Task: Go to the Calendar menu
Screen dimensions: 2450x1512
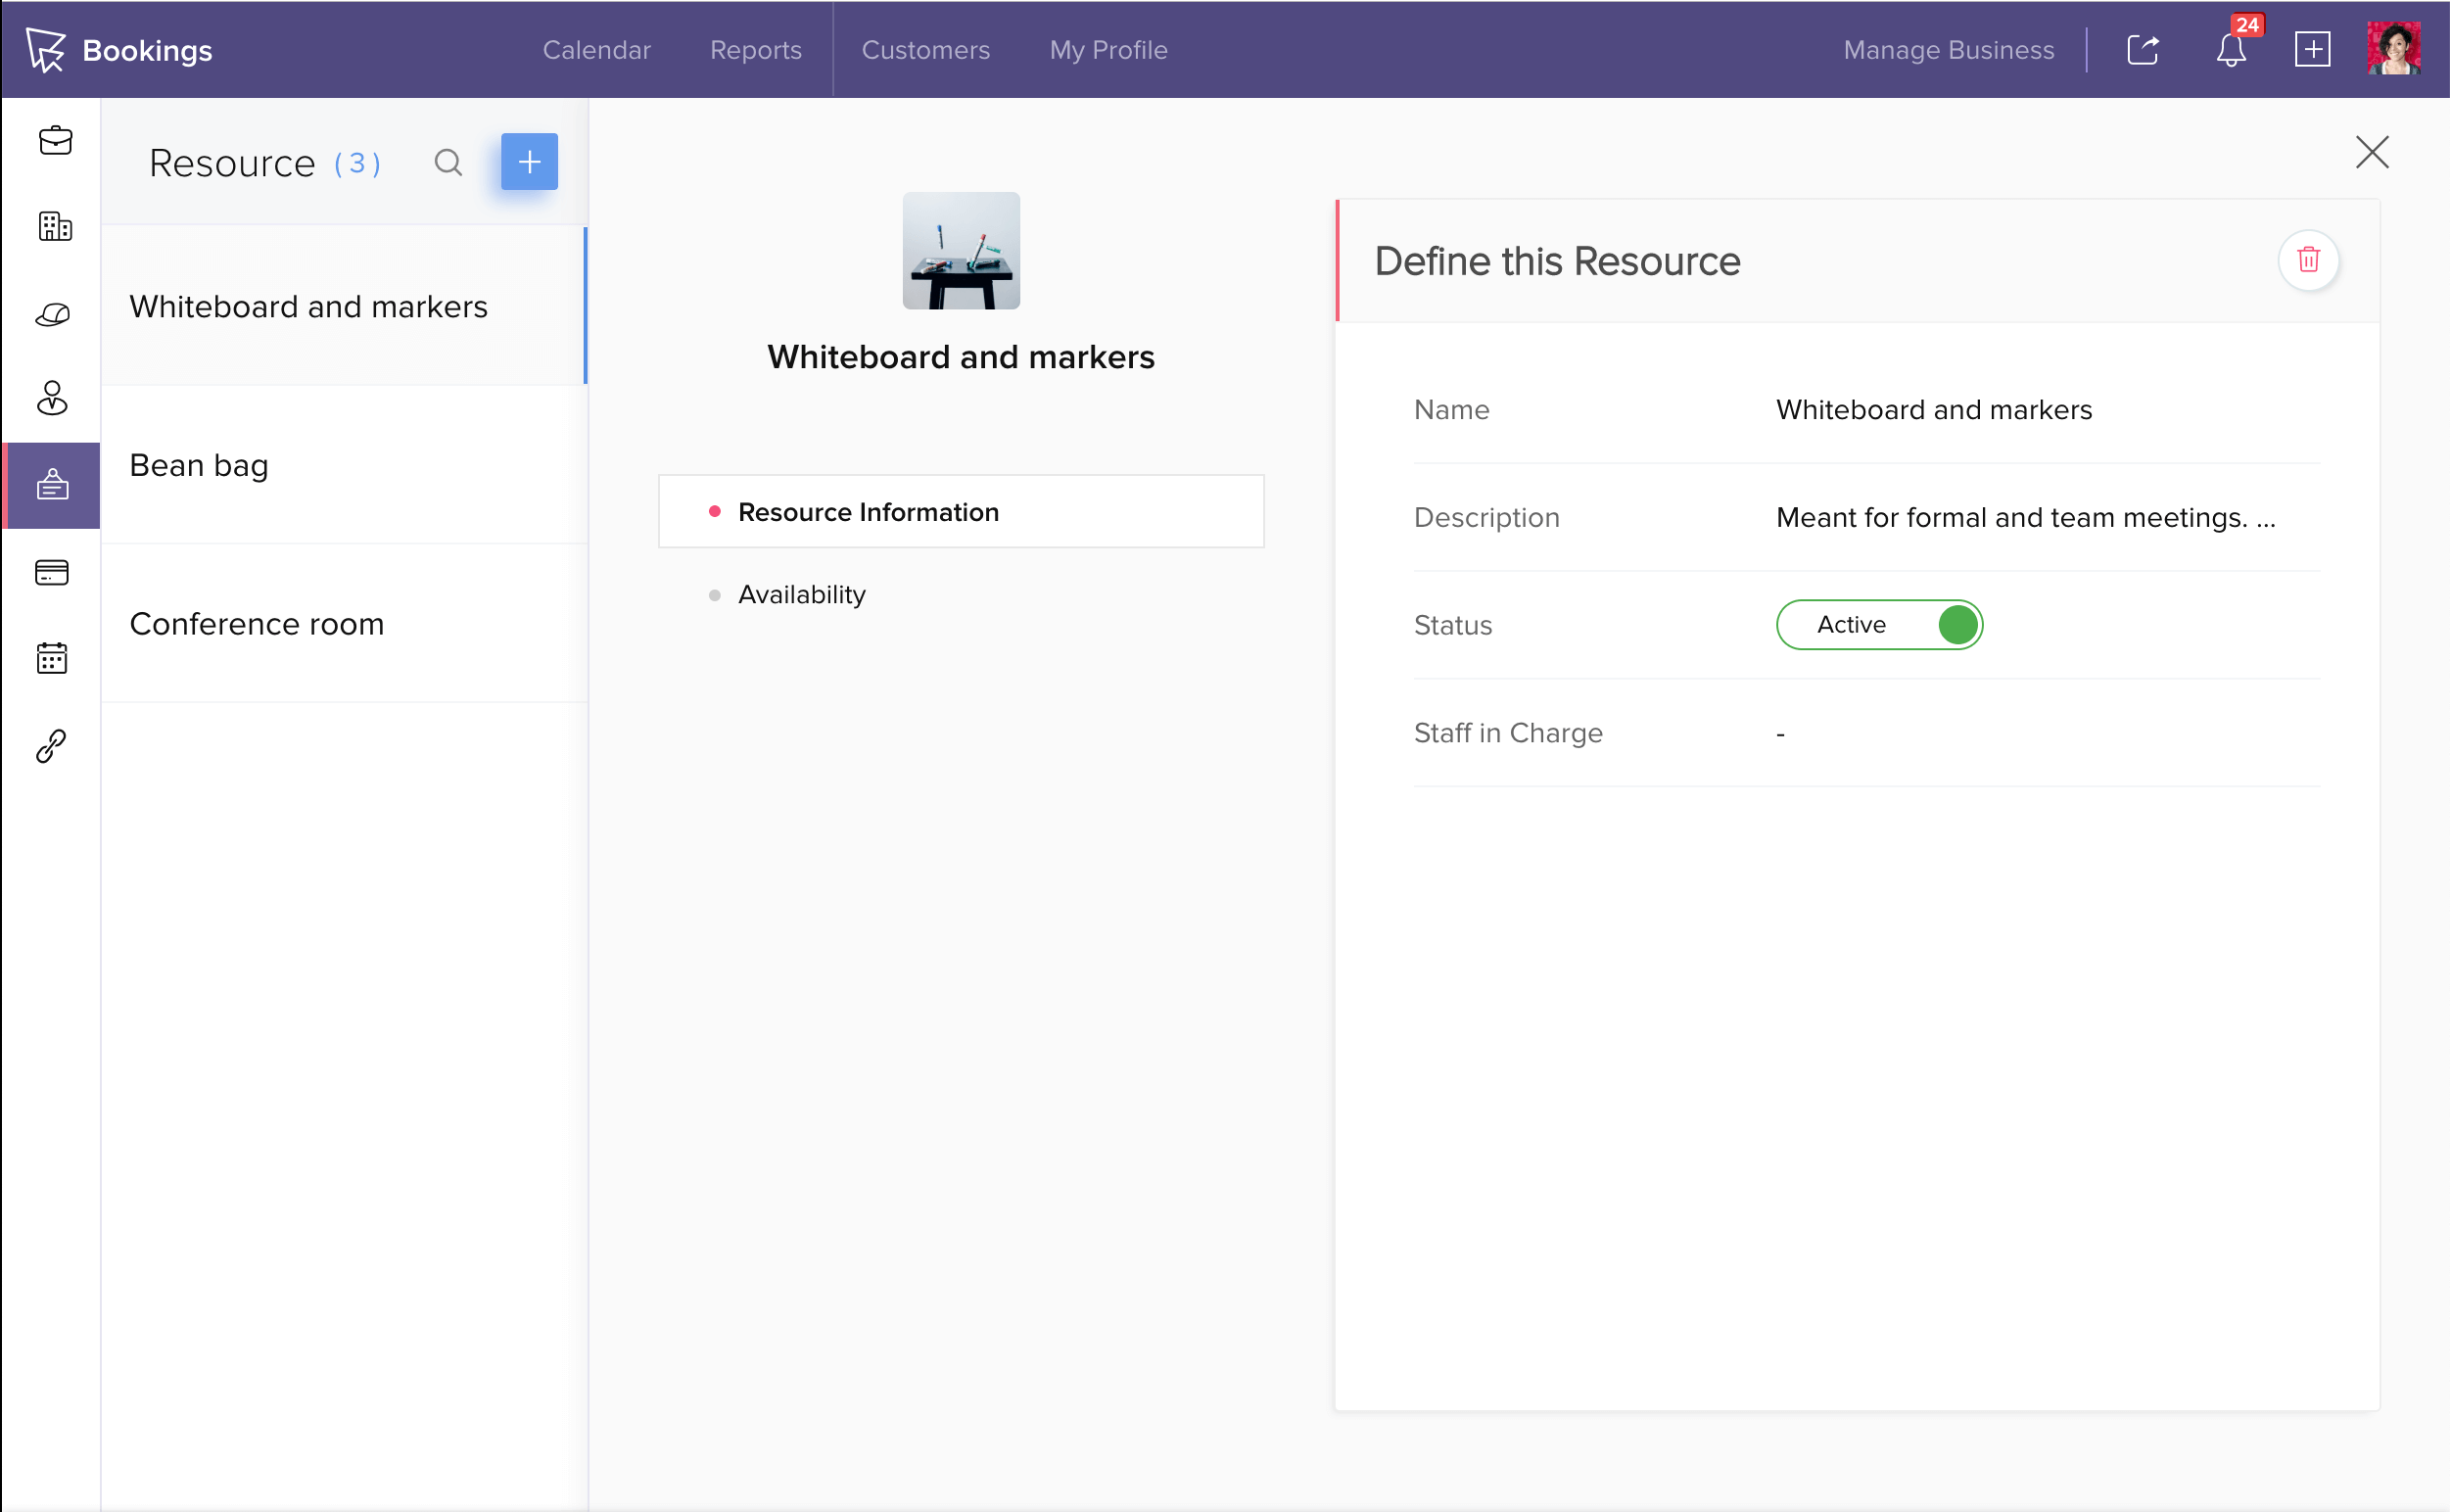Action: coord(596,50)
